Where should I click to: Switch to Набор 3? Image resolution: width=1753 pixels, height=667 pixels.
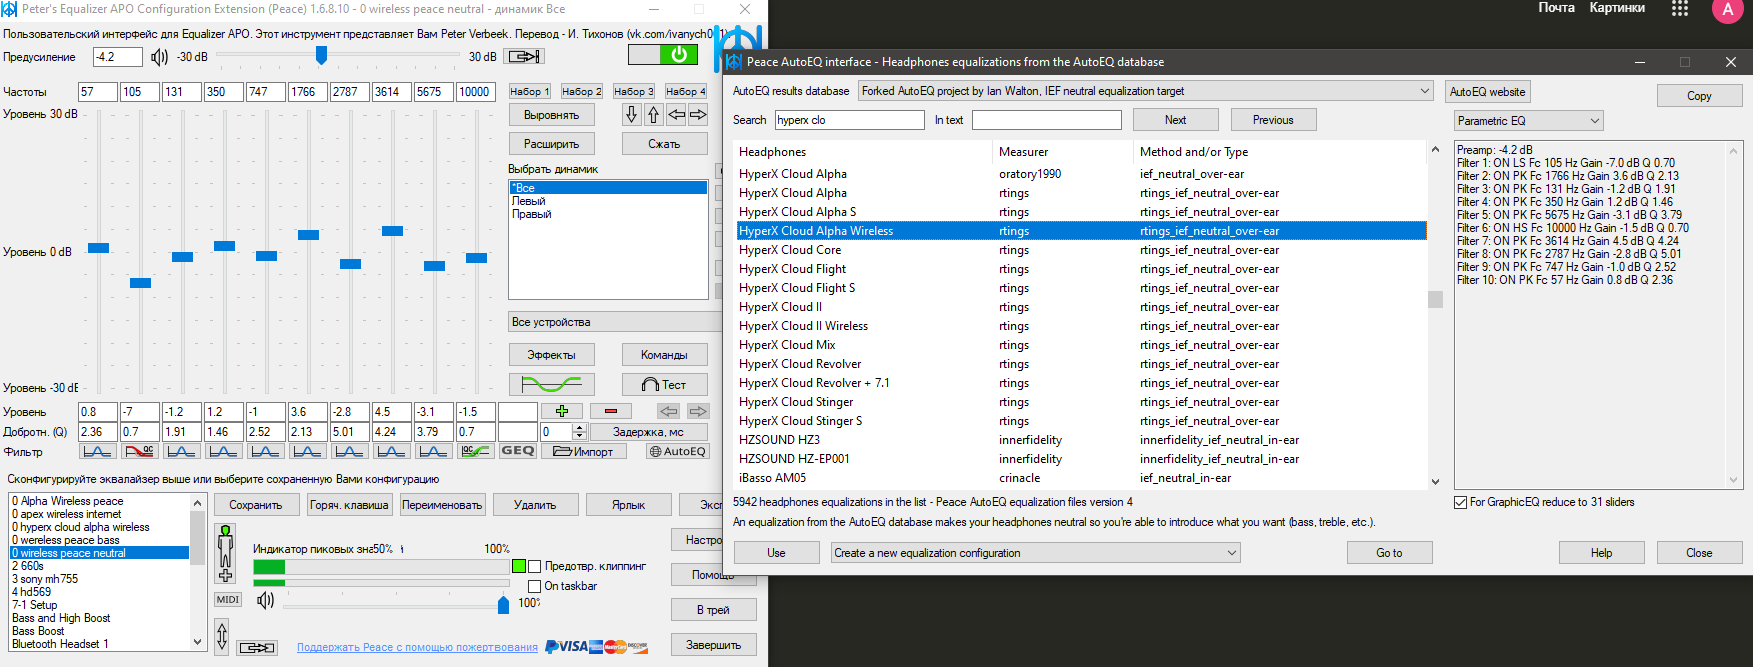coord(633,91)
